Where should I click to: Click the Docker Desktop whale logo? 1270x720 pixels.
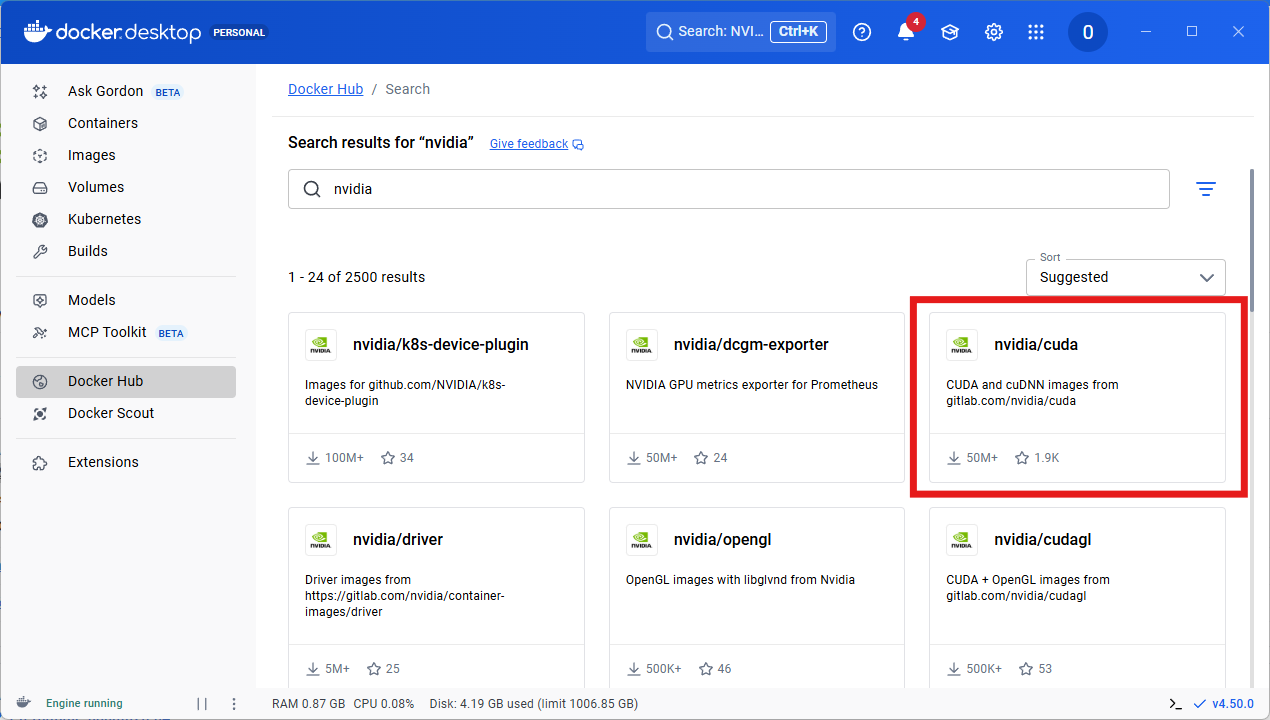click(36, 31)
